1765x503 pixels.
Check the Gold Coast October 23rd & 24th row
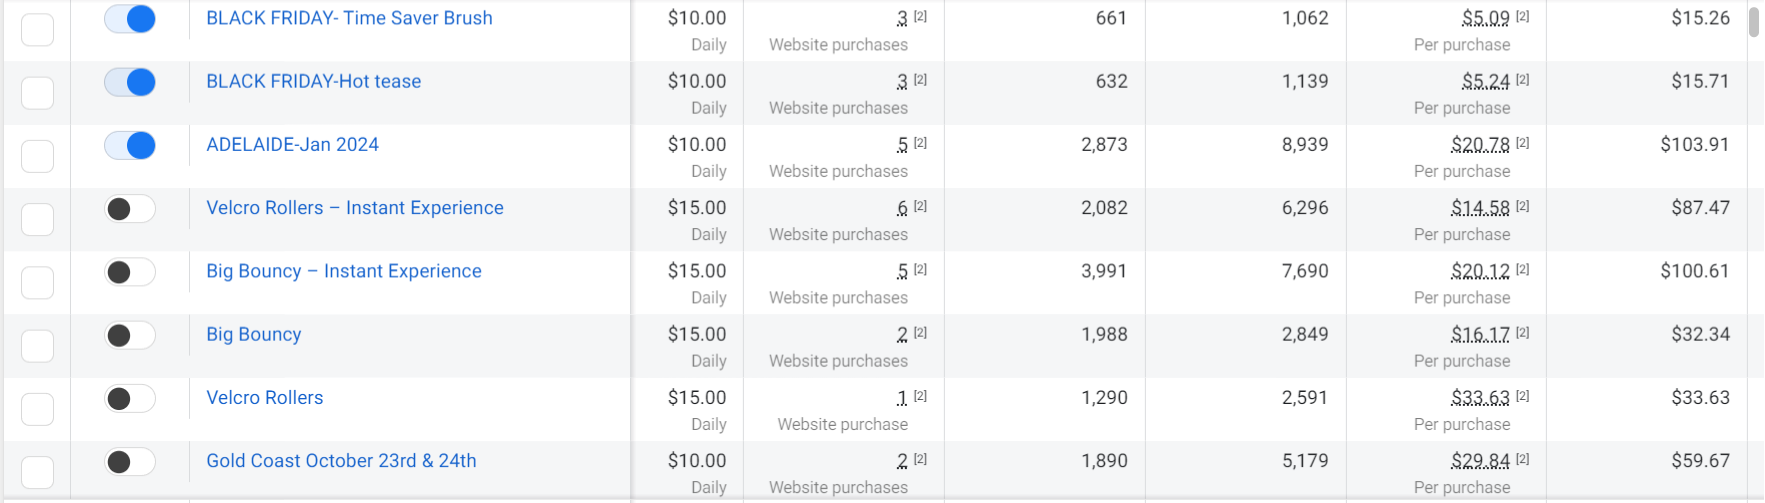click(x=37, y=472)
